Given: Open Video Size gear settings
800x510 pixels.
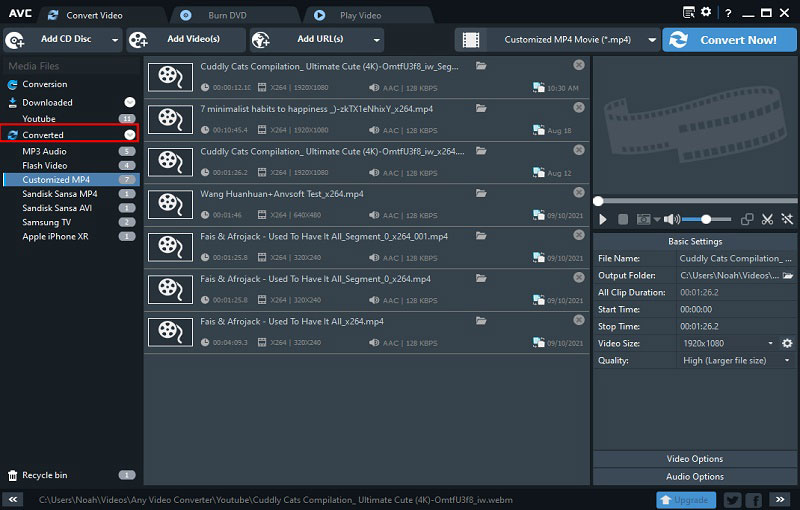Looking at the screenshot, I should click(x=787, y=343).
